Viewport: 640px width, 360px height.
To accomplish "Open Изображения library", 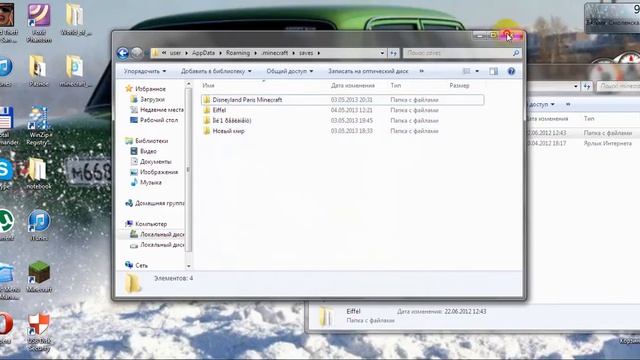I will [x=159, y=172].
